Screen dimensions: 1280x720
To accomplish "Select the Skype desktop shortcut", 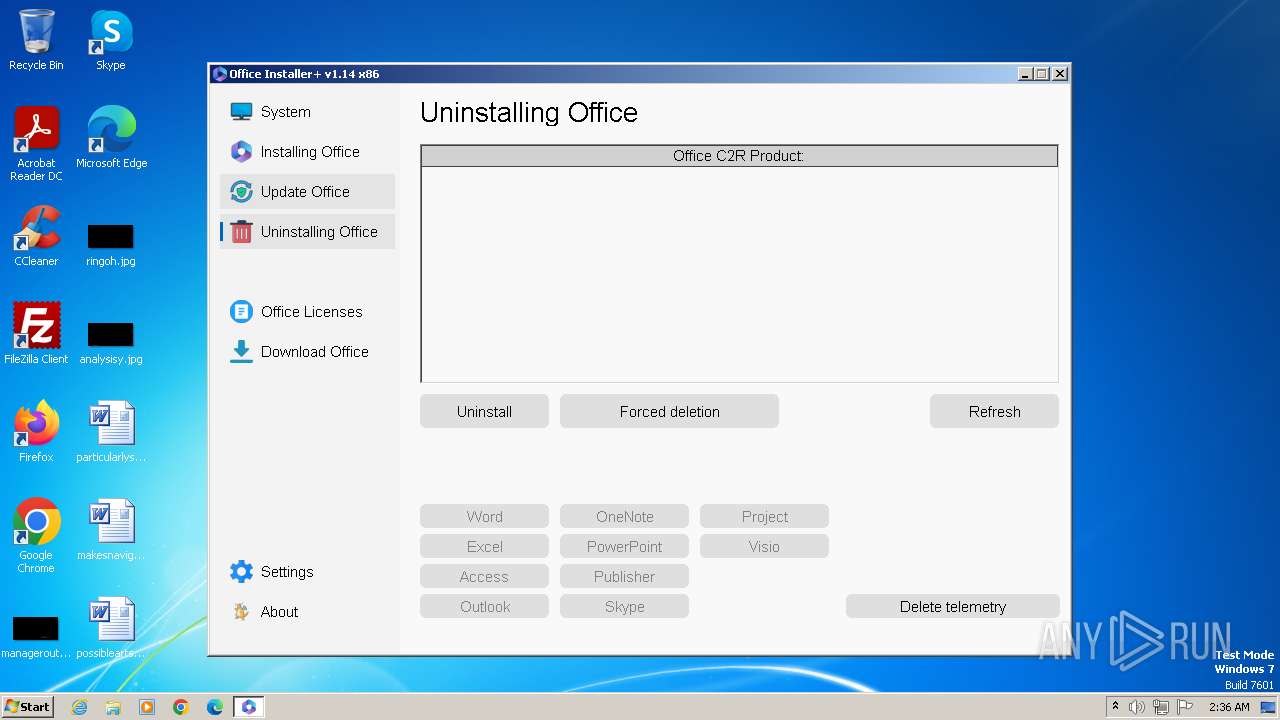I will [x=111, y=40].
